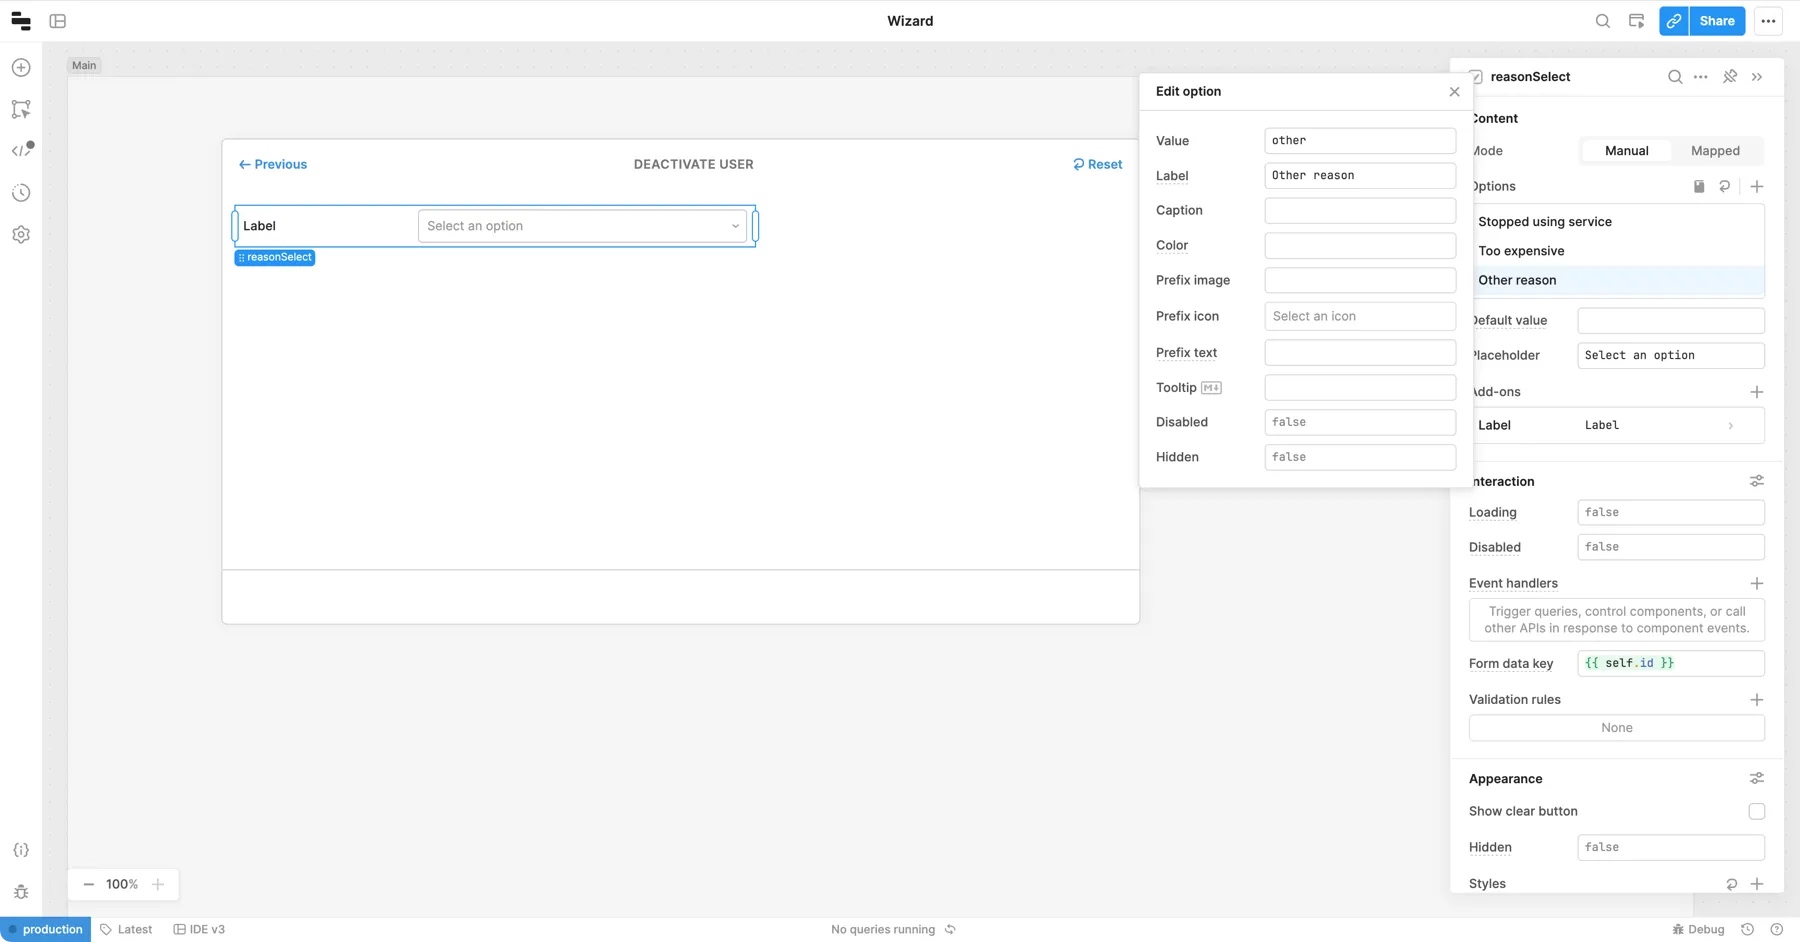This screenshot has height=942, width=1800.
Task: Open the Debug button in status bar
Action: 1698,930
